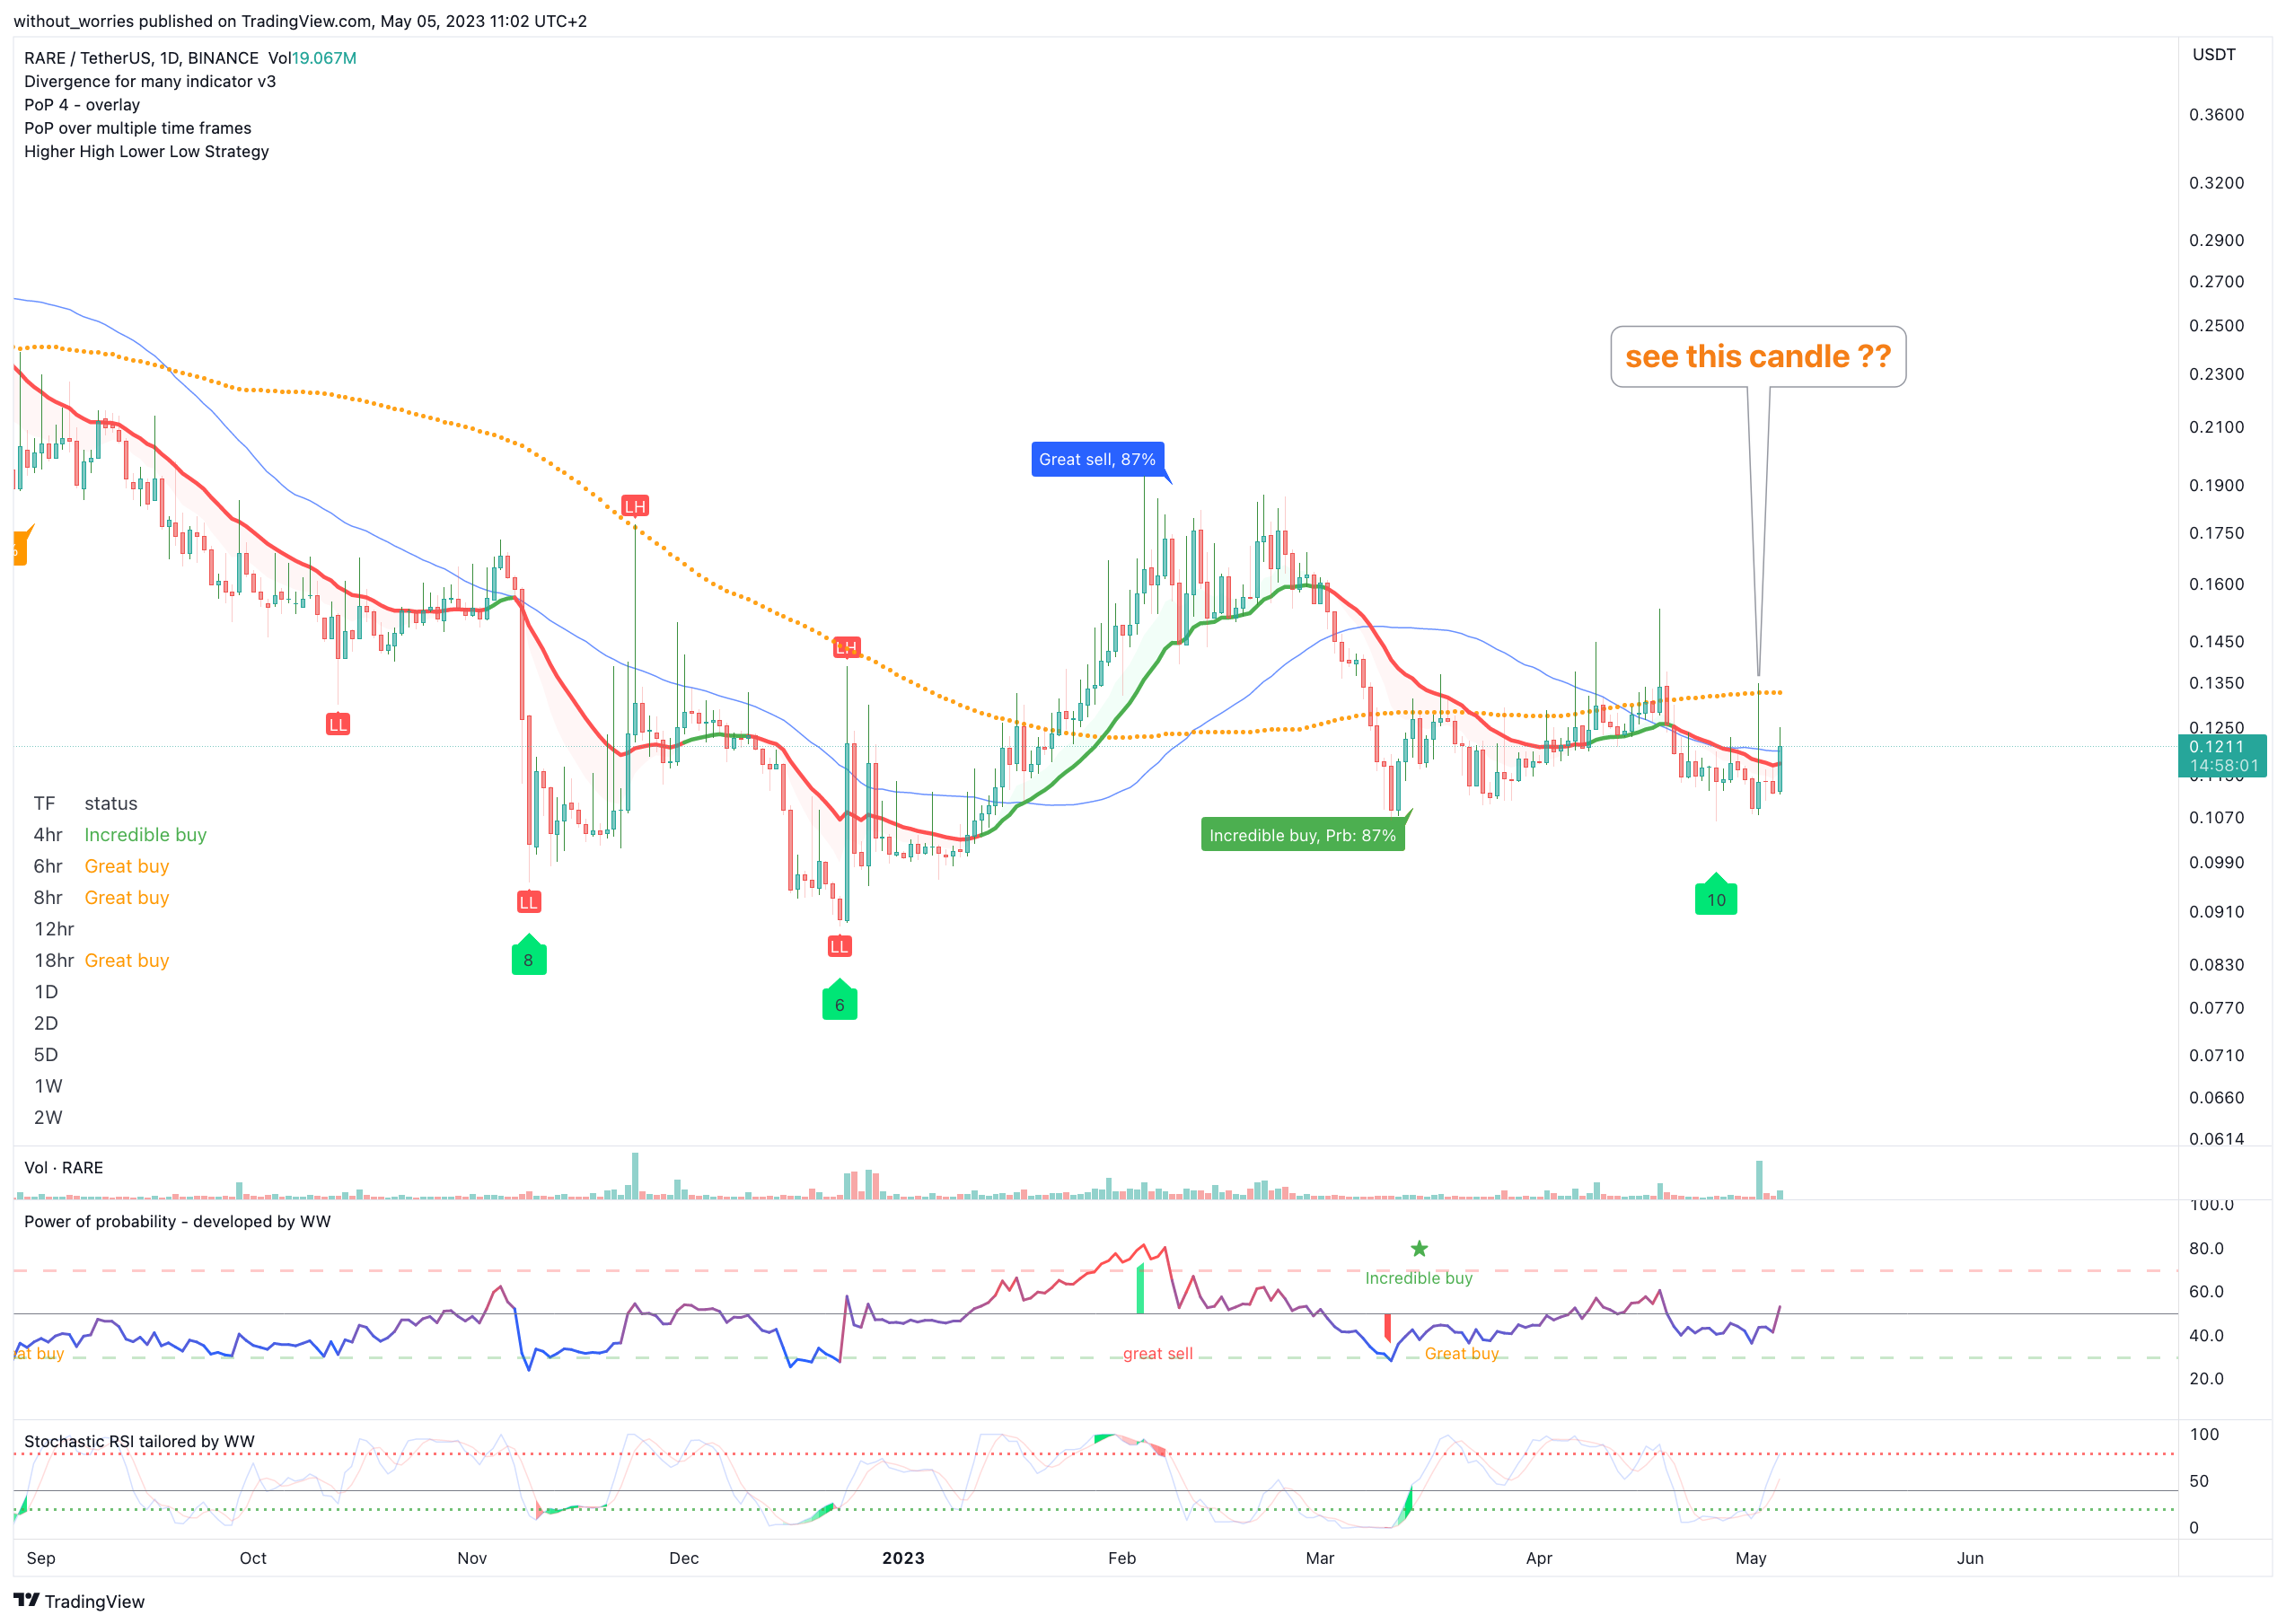Click the 'May' label on time axis
The width and height of the screenshot is (2286, 1624).
point(1751,1558)
